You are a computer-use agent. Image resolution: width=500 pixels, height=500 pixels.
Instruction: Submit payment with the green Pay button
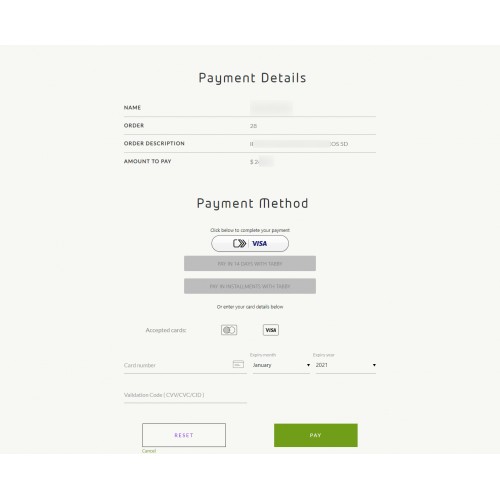coord(316,435)
